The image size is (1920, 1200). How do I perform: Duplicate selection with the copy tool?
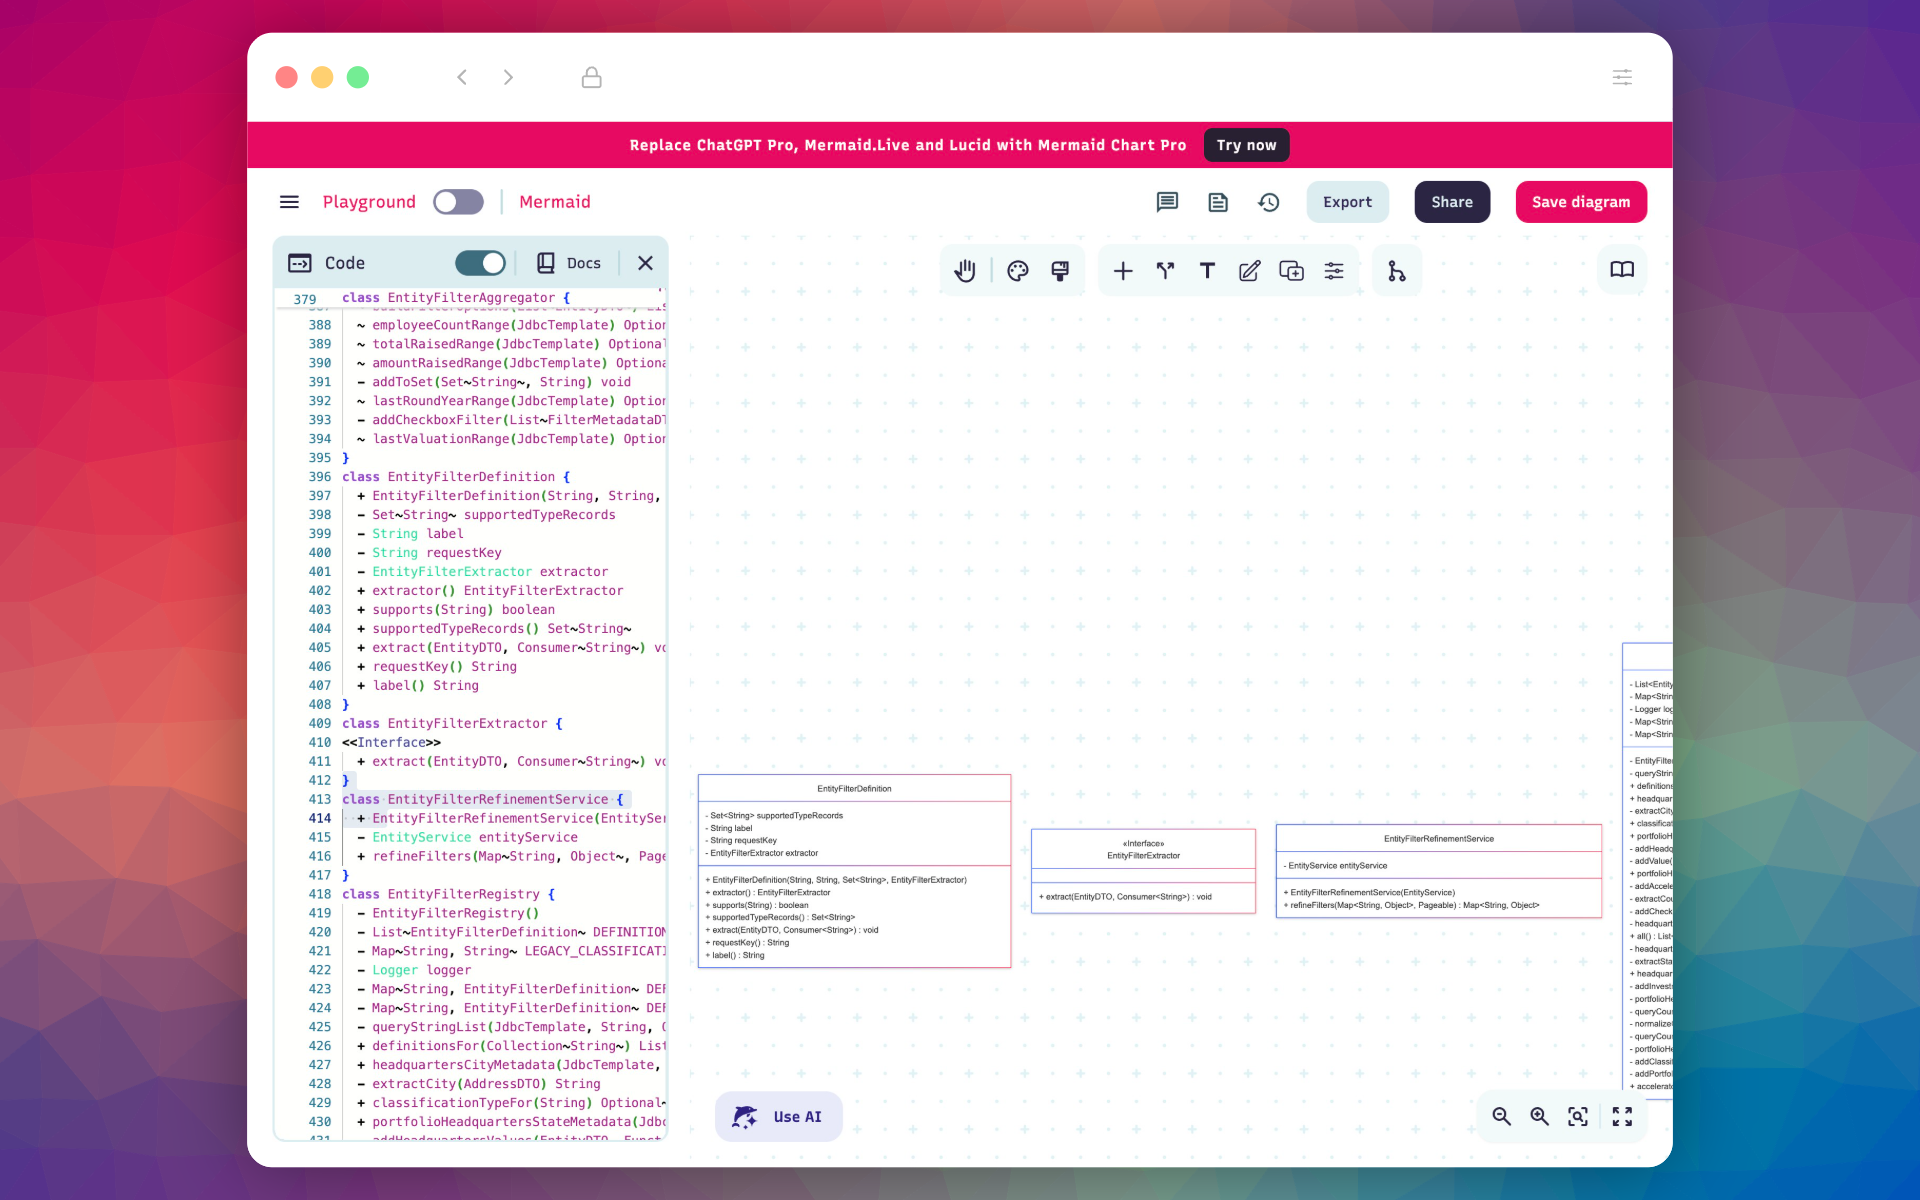(x=1291, y=270)
